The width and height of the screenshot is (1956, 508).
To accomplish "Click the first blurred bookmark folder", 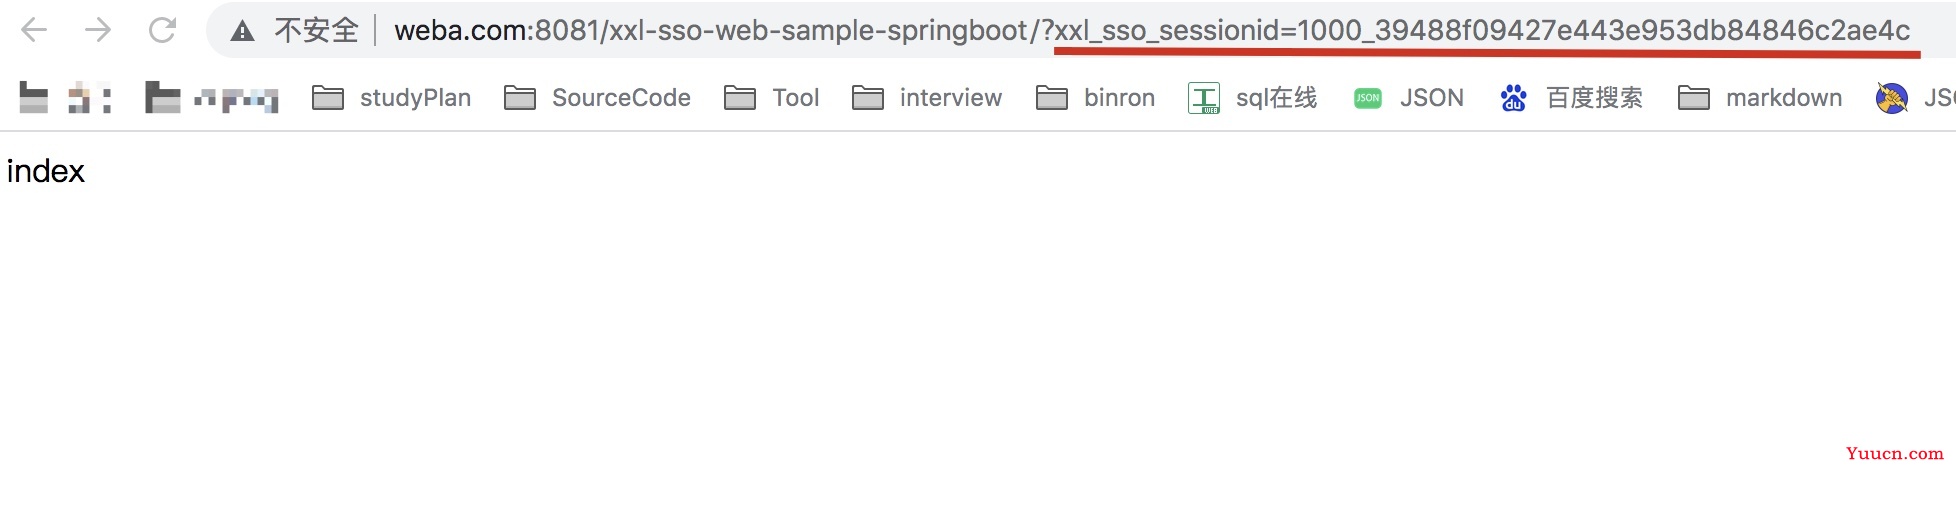I will 65,98.
